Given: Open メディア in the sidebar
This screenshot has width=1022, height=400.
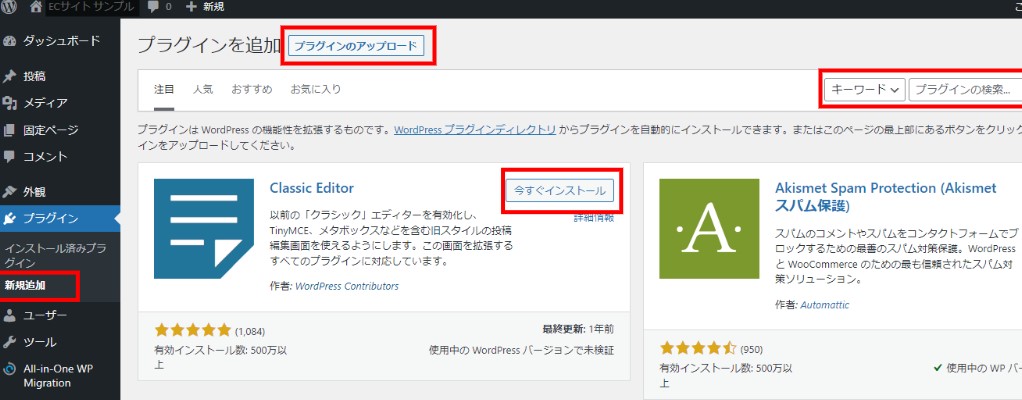Looking at the screenshot, I should 45,103.
